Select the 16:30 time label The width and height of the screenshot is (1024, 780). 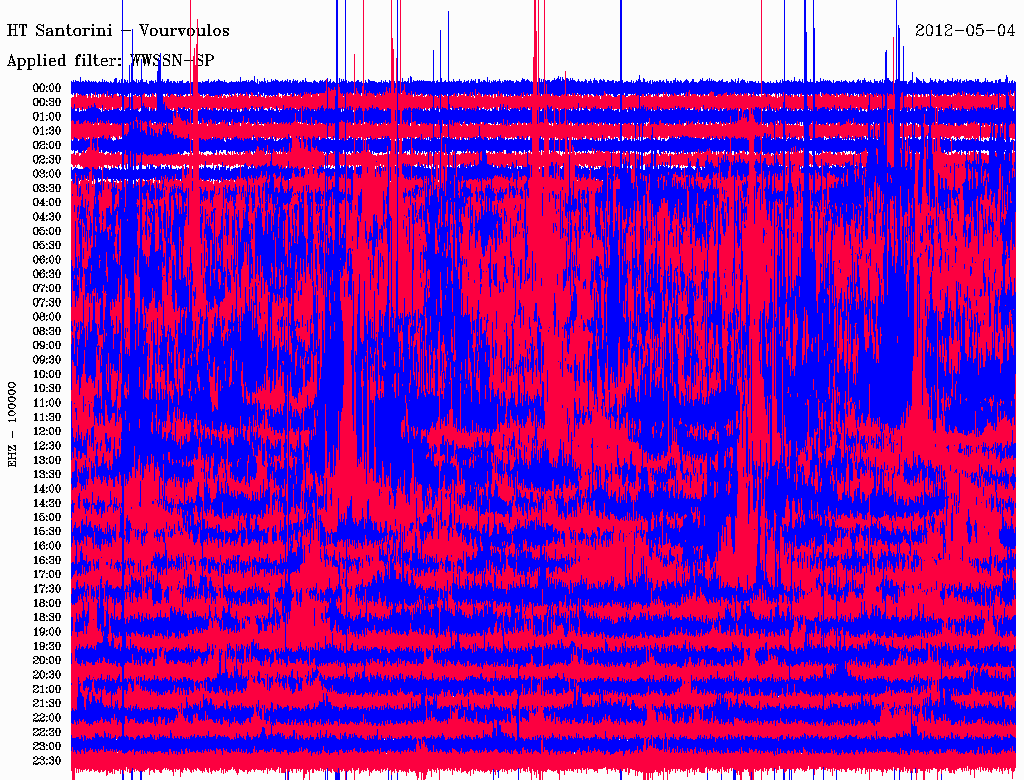[x=47, y=561]
